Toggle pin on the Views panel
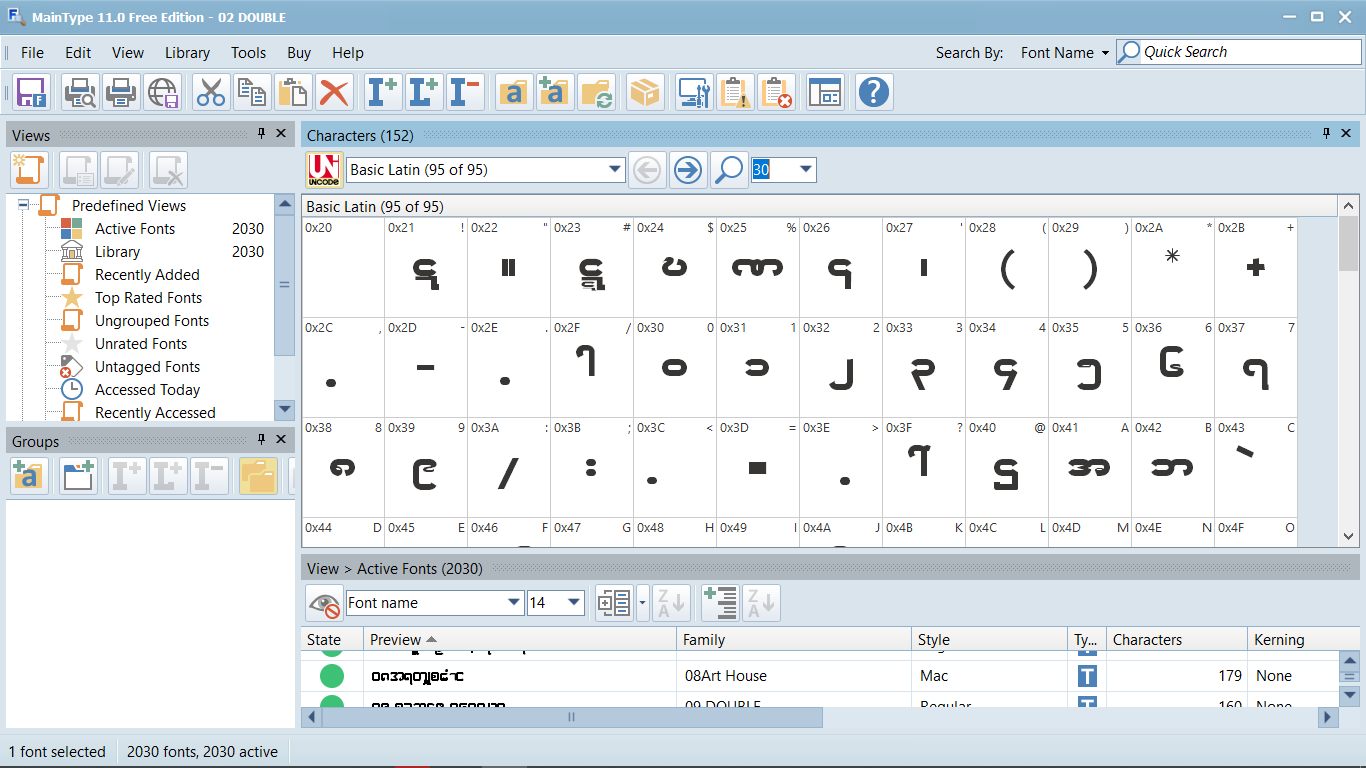Screen dimensions: 1366x768 (261, 134)
